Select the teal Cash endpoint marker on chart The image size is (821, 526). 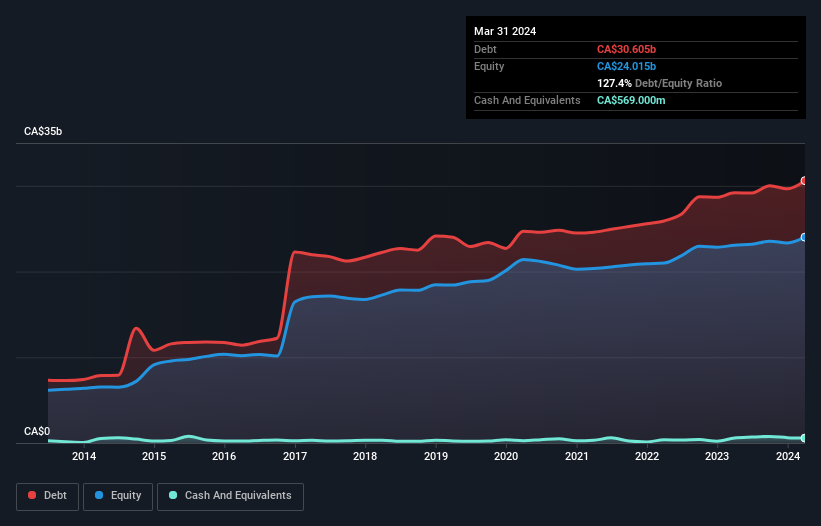804,438
